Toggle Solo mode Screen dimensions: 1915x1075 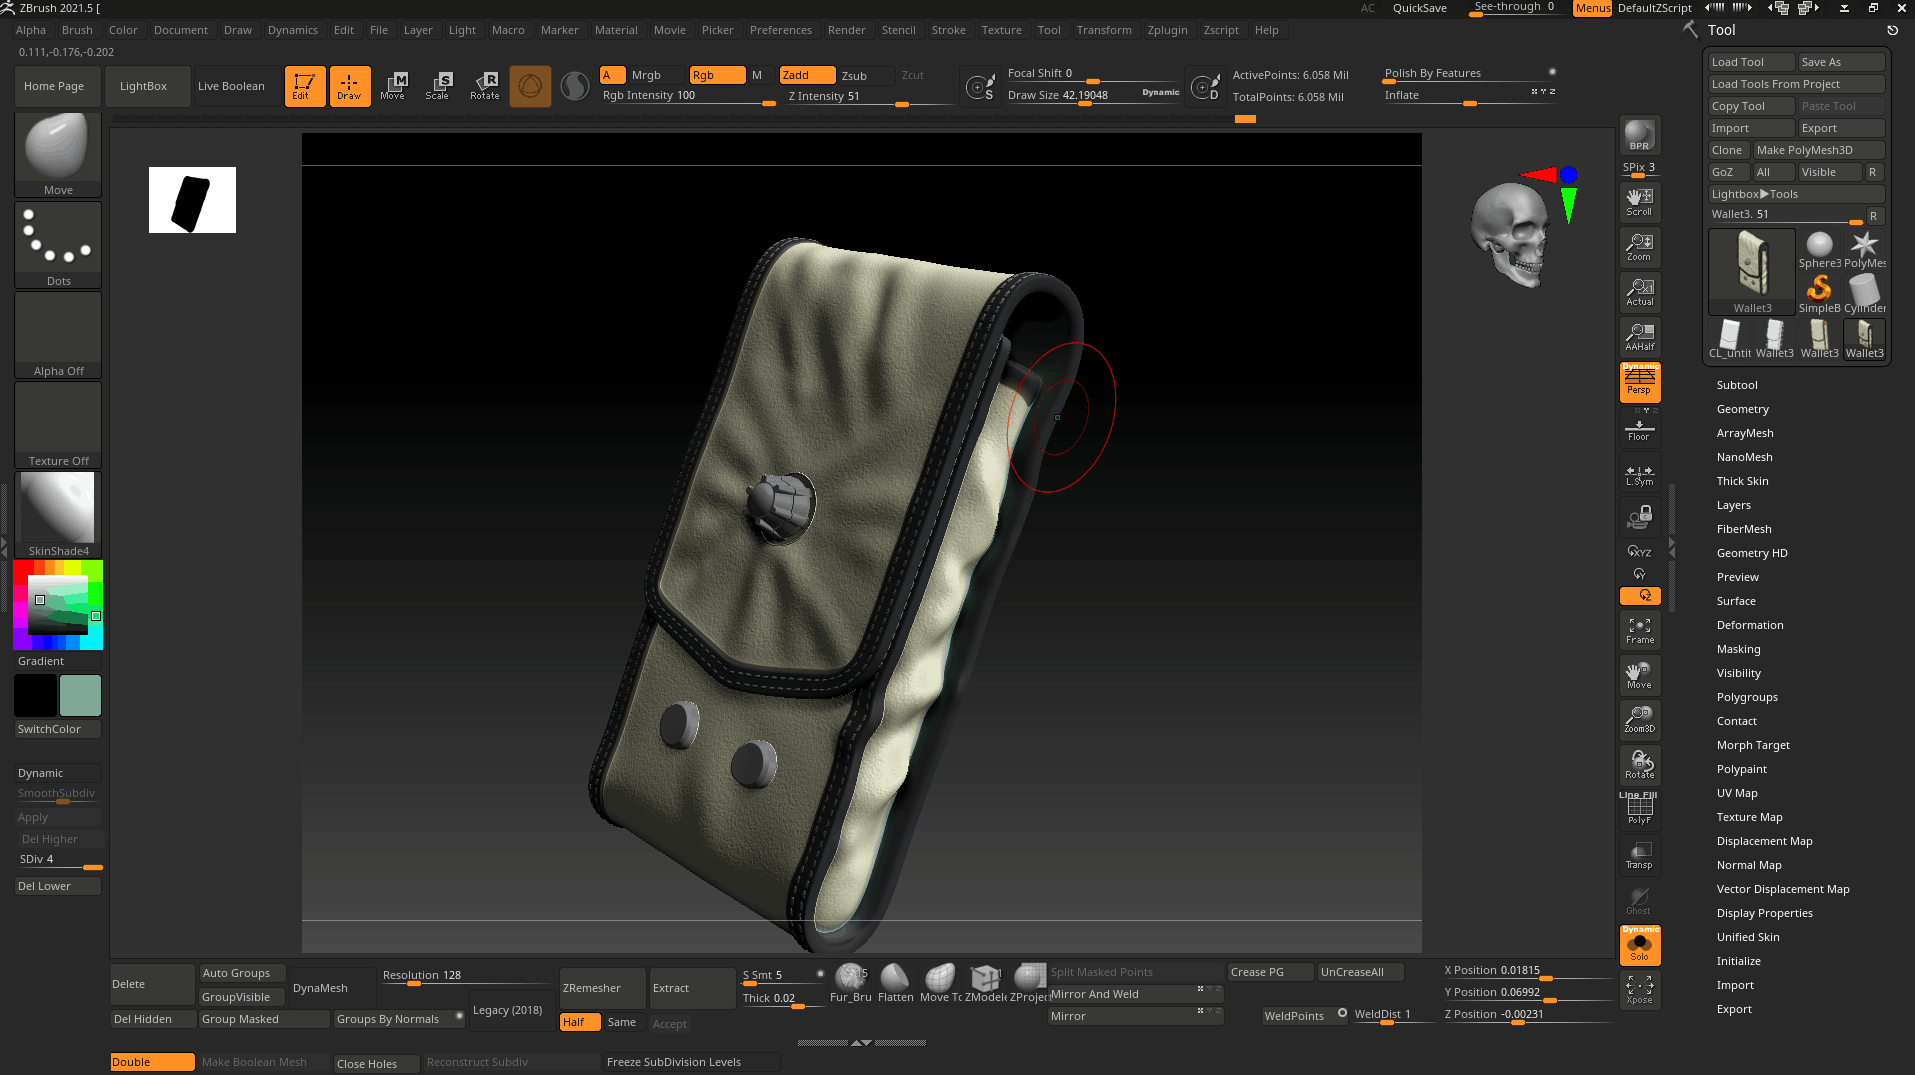tap(1639, 945)
